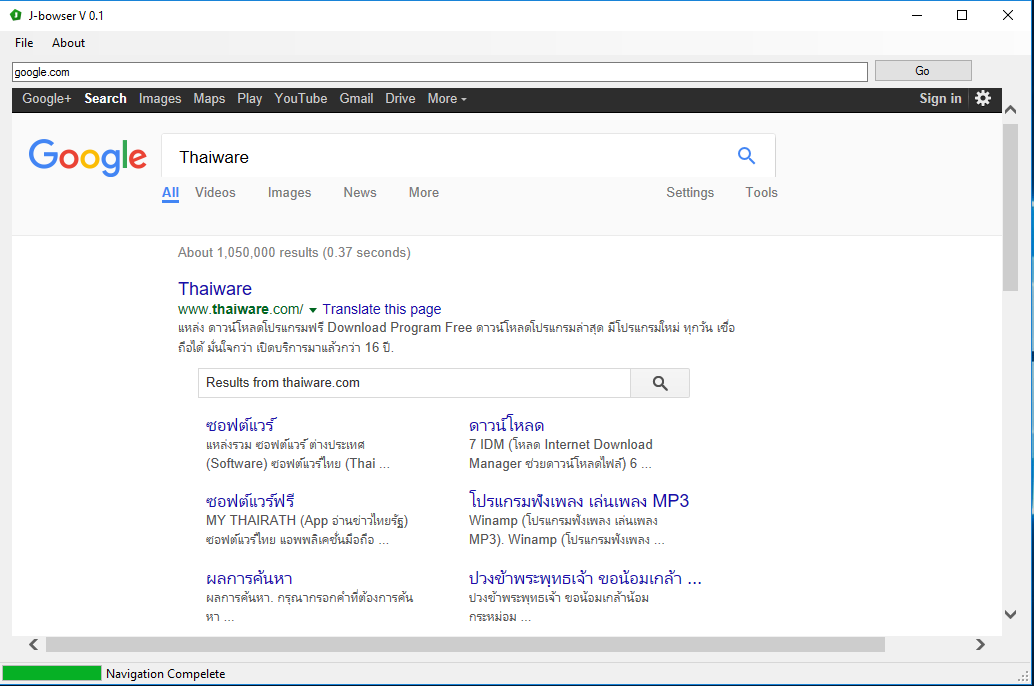The image size is (1034, 686).
Task: Click the Winamp snippet text under MP3 link
Action: coord(566,530)
